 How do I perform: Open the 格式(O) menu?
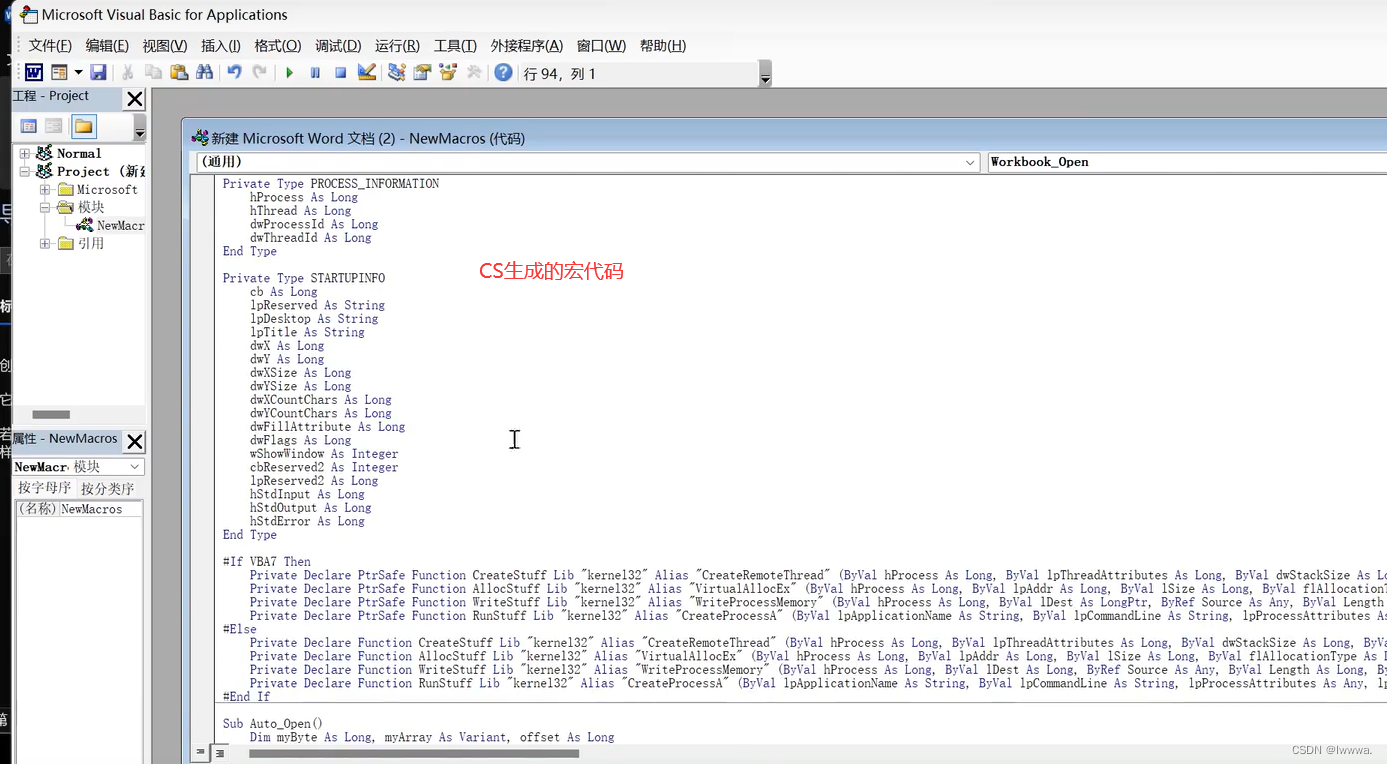(x=278, y=45)
